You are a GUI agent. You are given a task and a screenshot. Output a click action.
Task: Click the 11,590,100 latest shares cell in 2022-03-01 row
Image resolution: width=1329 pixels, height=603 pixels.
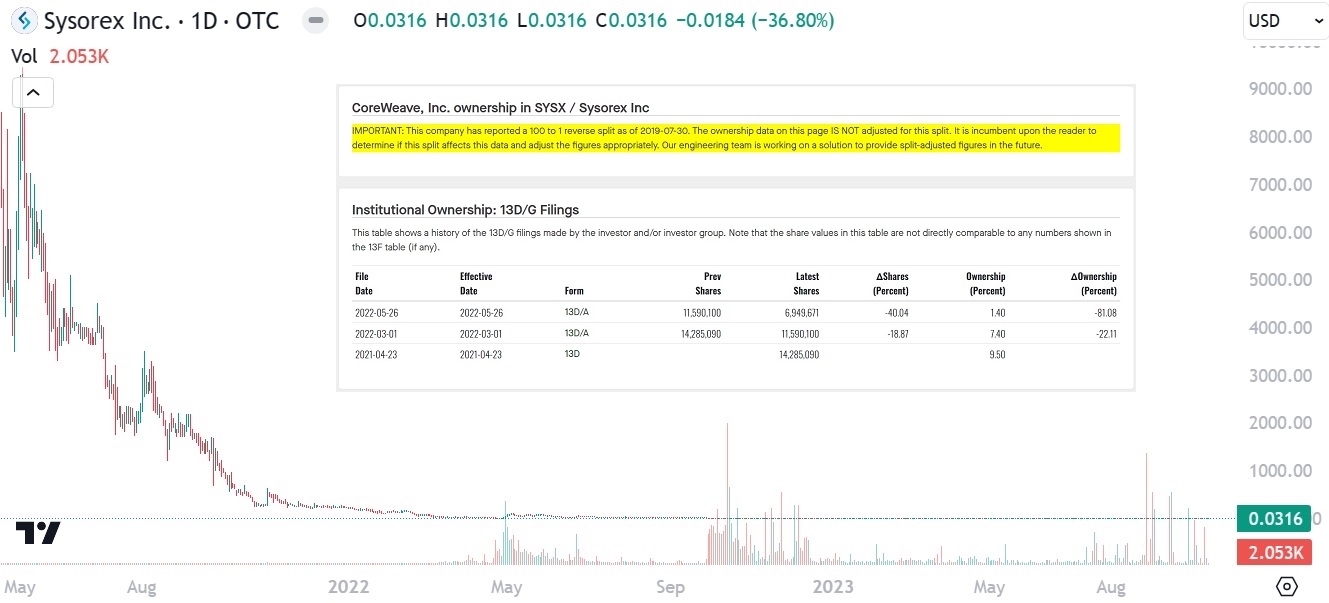pos(798,333)
